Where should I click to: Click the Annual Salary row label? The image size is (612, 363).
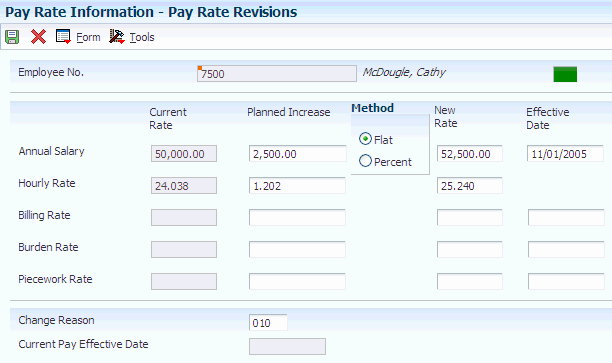[51, 151]
